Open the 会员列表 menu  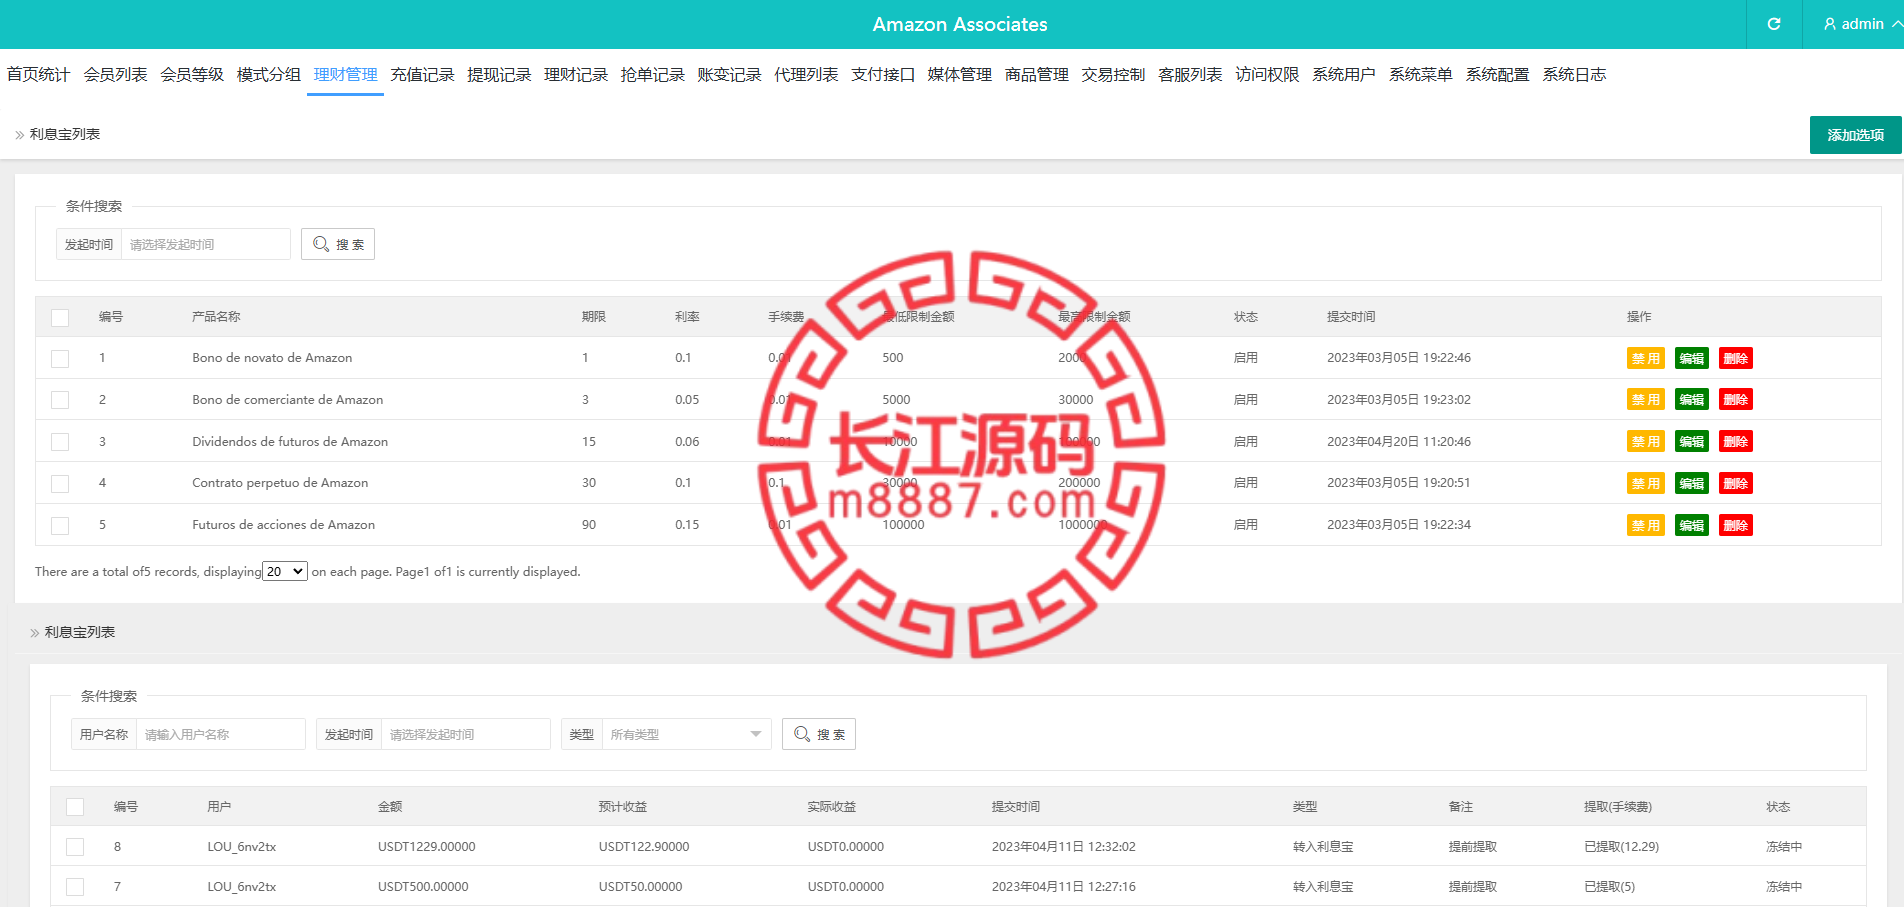pyautogui.click(x=115, y=75)
